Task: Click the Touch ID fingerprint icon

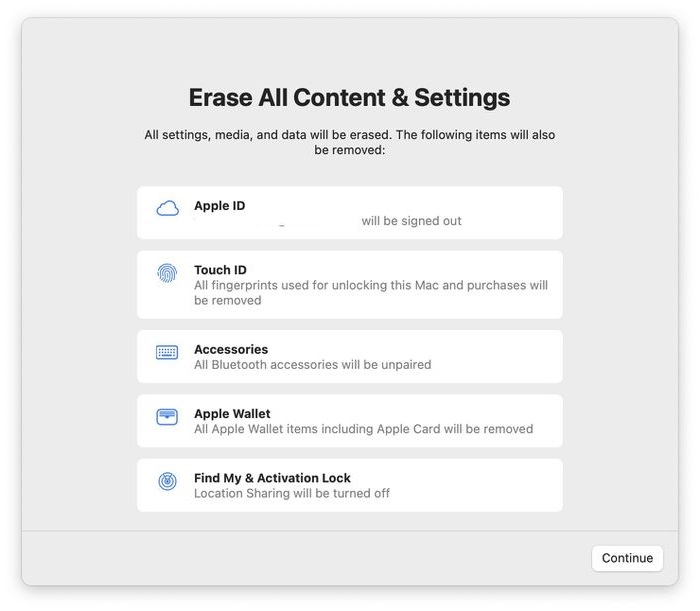Action: [167, 273]
